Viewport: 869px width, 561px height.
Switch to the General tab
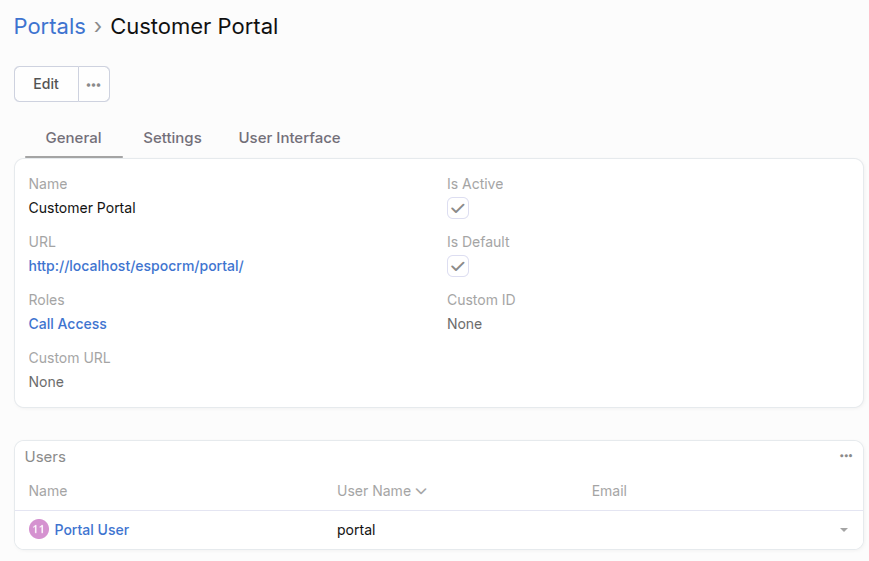(x=74, y=138)
